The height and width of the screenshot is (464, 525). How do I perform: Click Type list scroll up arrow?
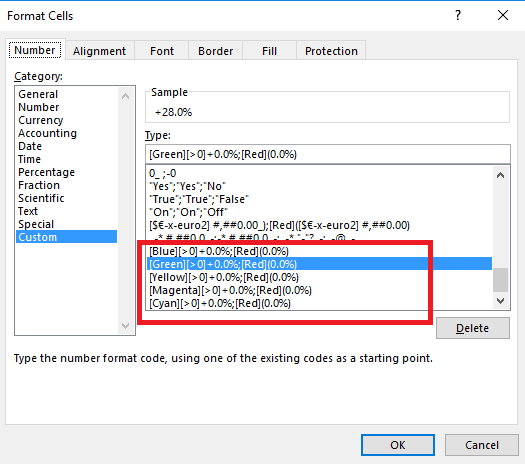pyautogui.click(x=501, y=175)
